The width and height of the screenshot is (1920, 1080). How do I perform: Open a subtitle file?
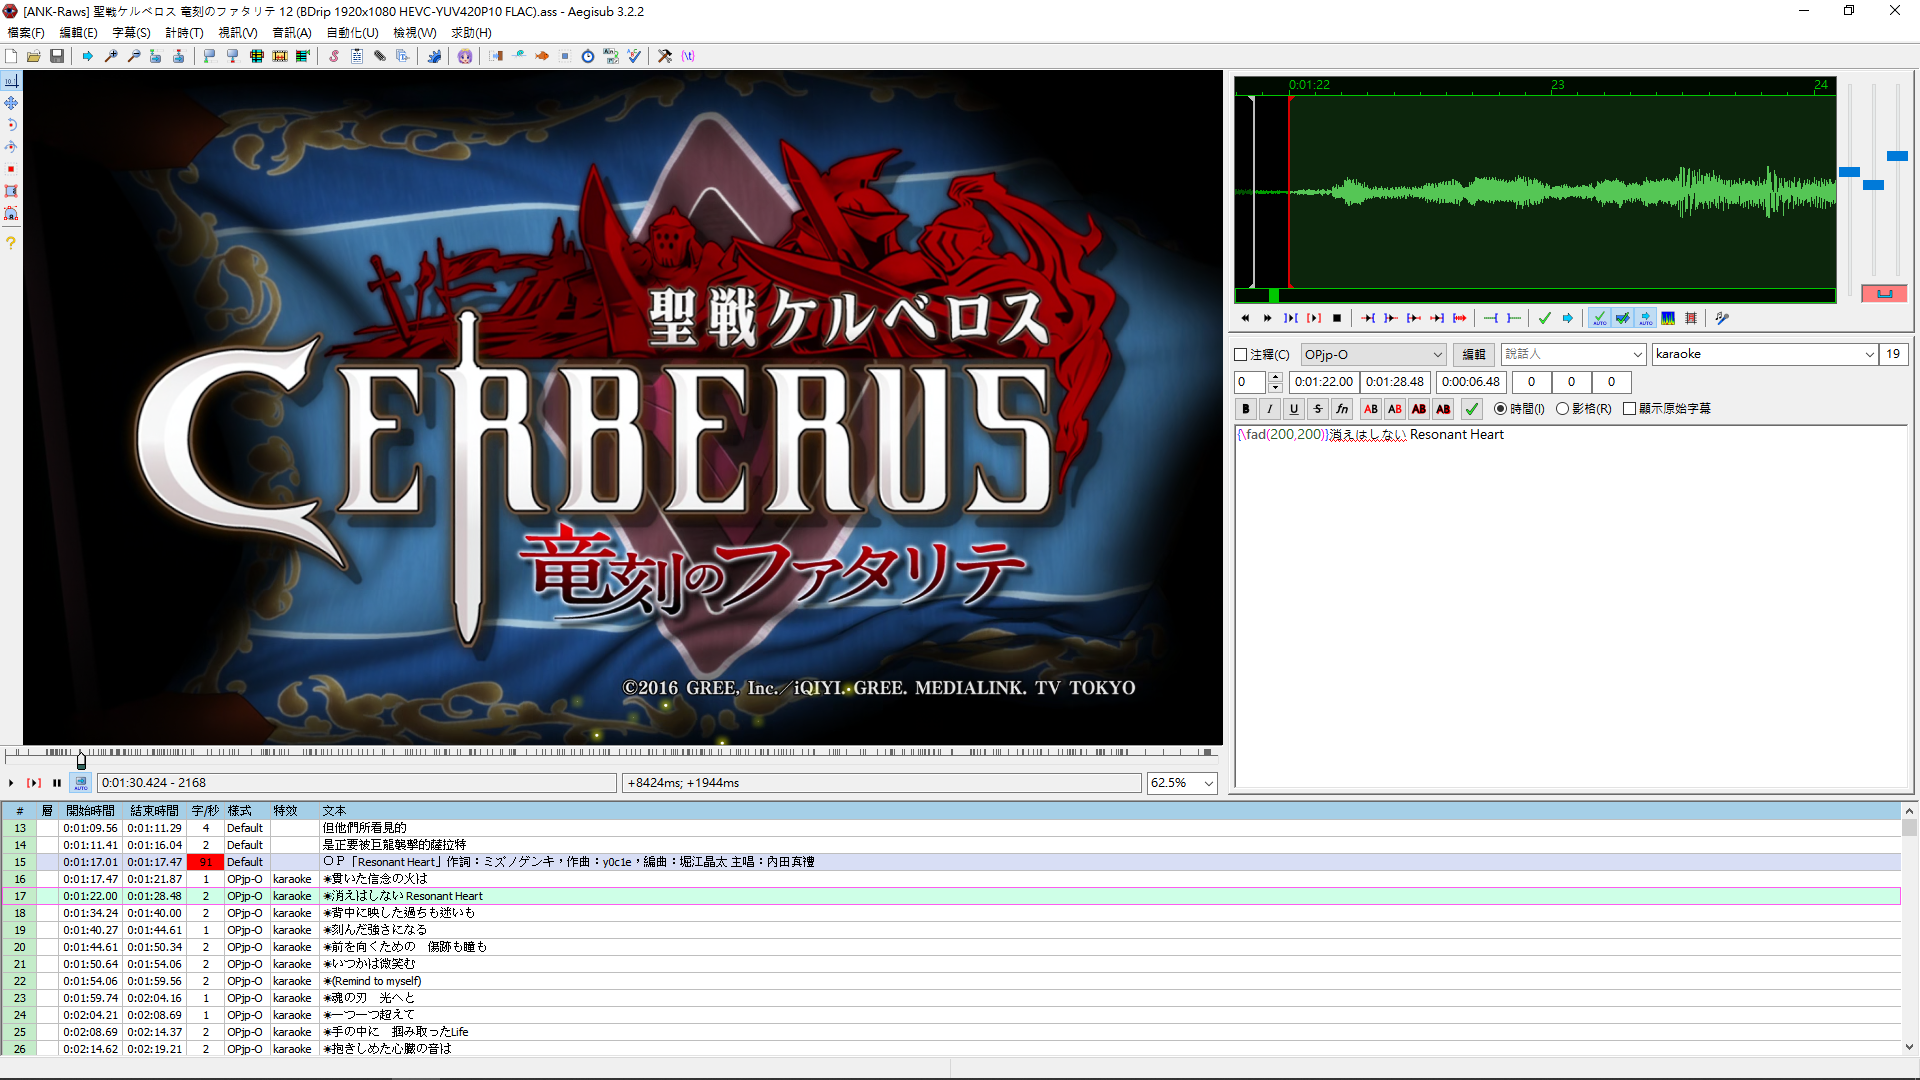click(34, 56)
